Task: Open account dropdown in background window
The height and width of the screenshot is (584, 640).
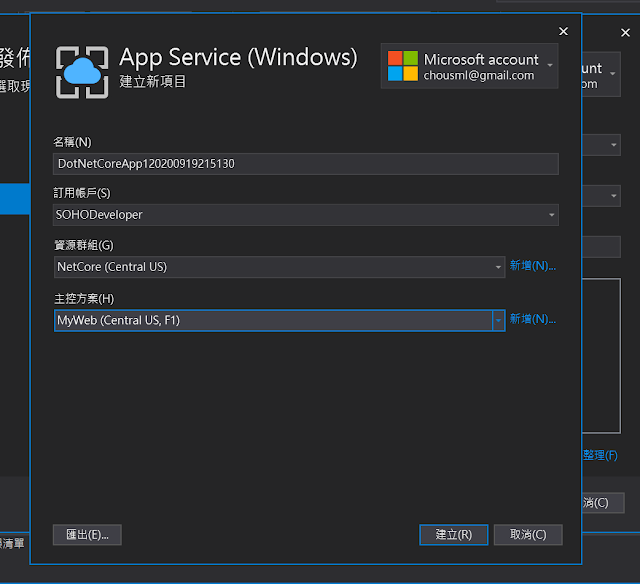Action: pyautogui.click(x=613, y=74)
